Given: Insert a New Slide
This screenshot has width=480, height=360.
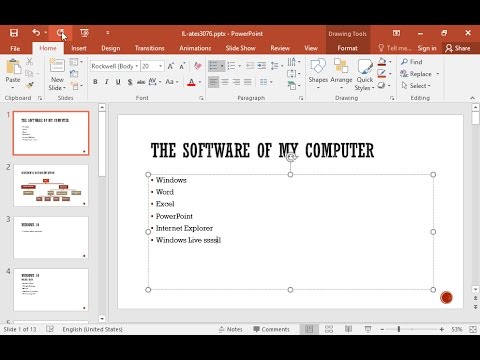Looking at the screenshot, I should pos(57,74).
